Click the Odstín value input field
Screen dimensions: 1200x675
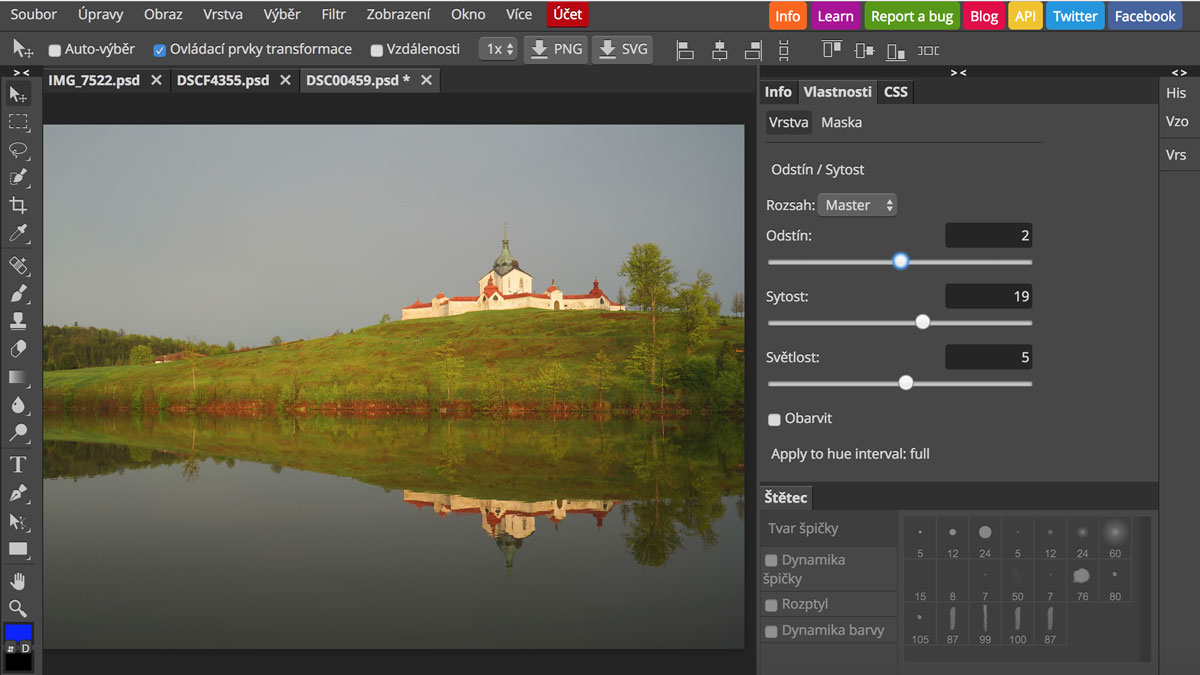point(988,236)
